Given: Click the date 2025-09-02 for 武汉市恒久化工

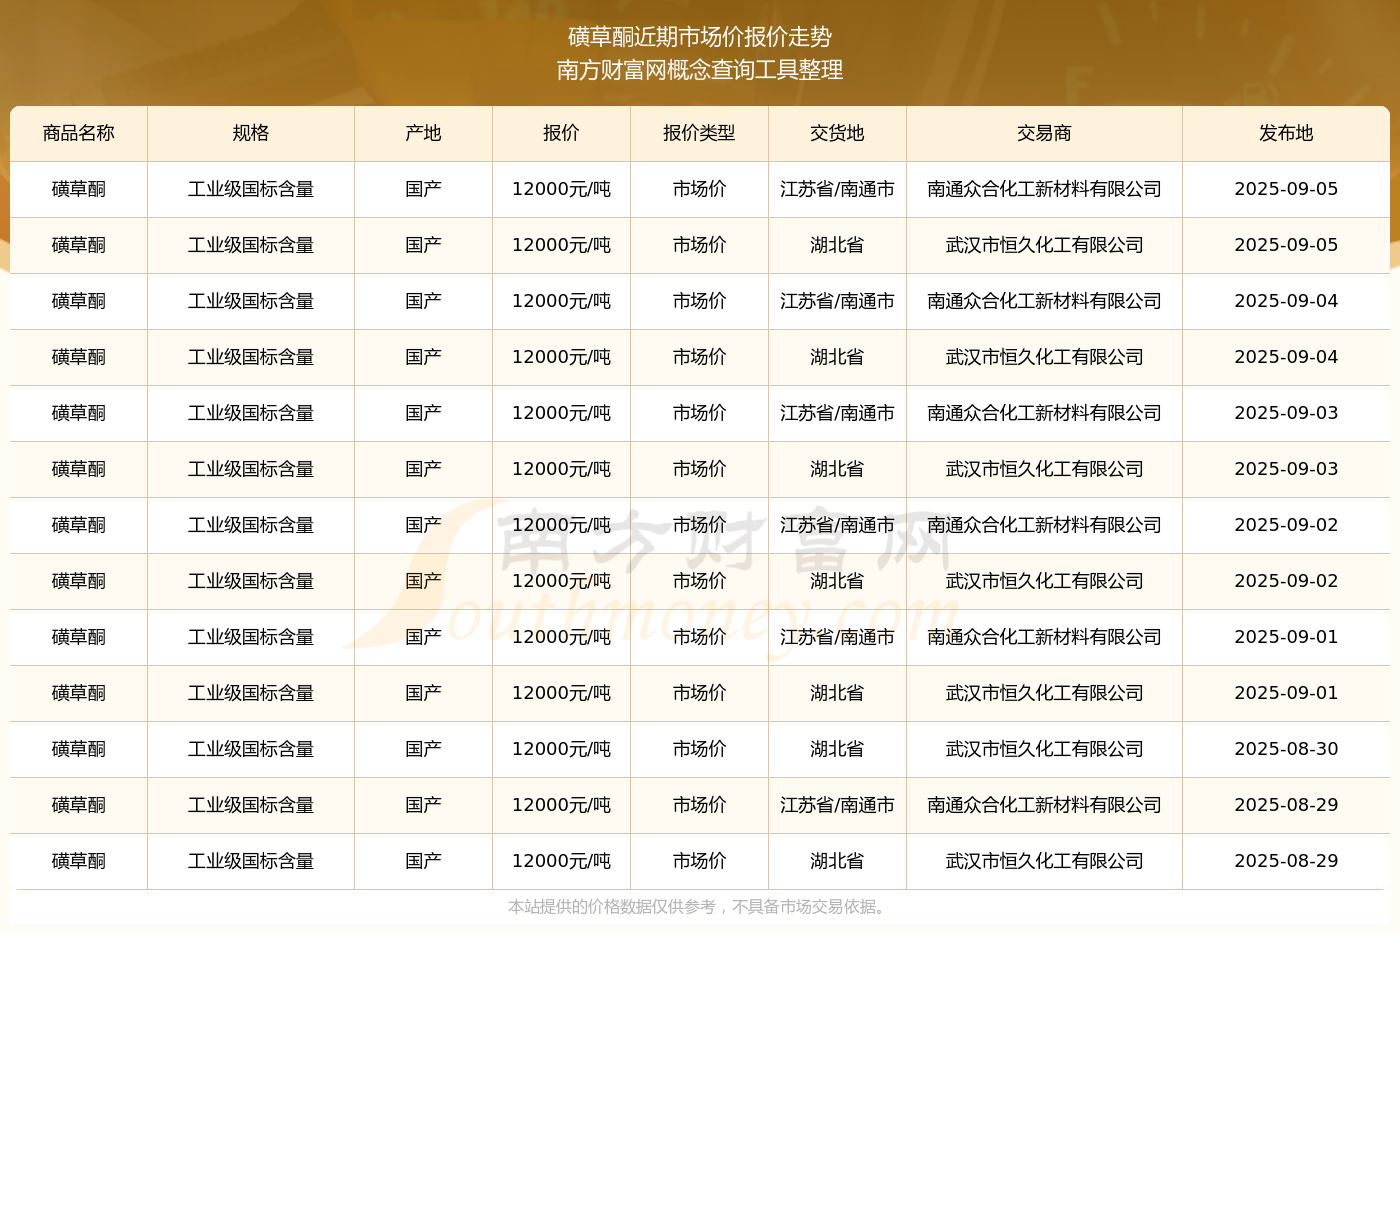Looking at the screenshot, I should (x=1286, y=581).
